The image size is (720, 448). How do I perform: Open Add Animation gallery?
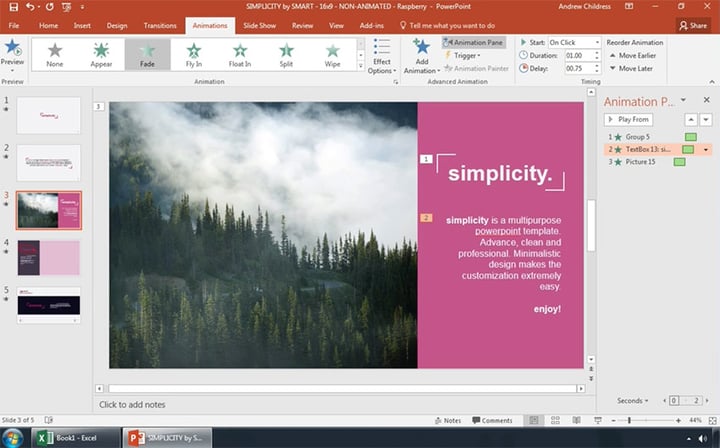(422, 56)
